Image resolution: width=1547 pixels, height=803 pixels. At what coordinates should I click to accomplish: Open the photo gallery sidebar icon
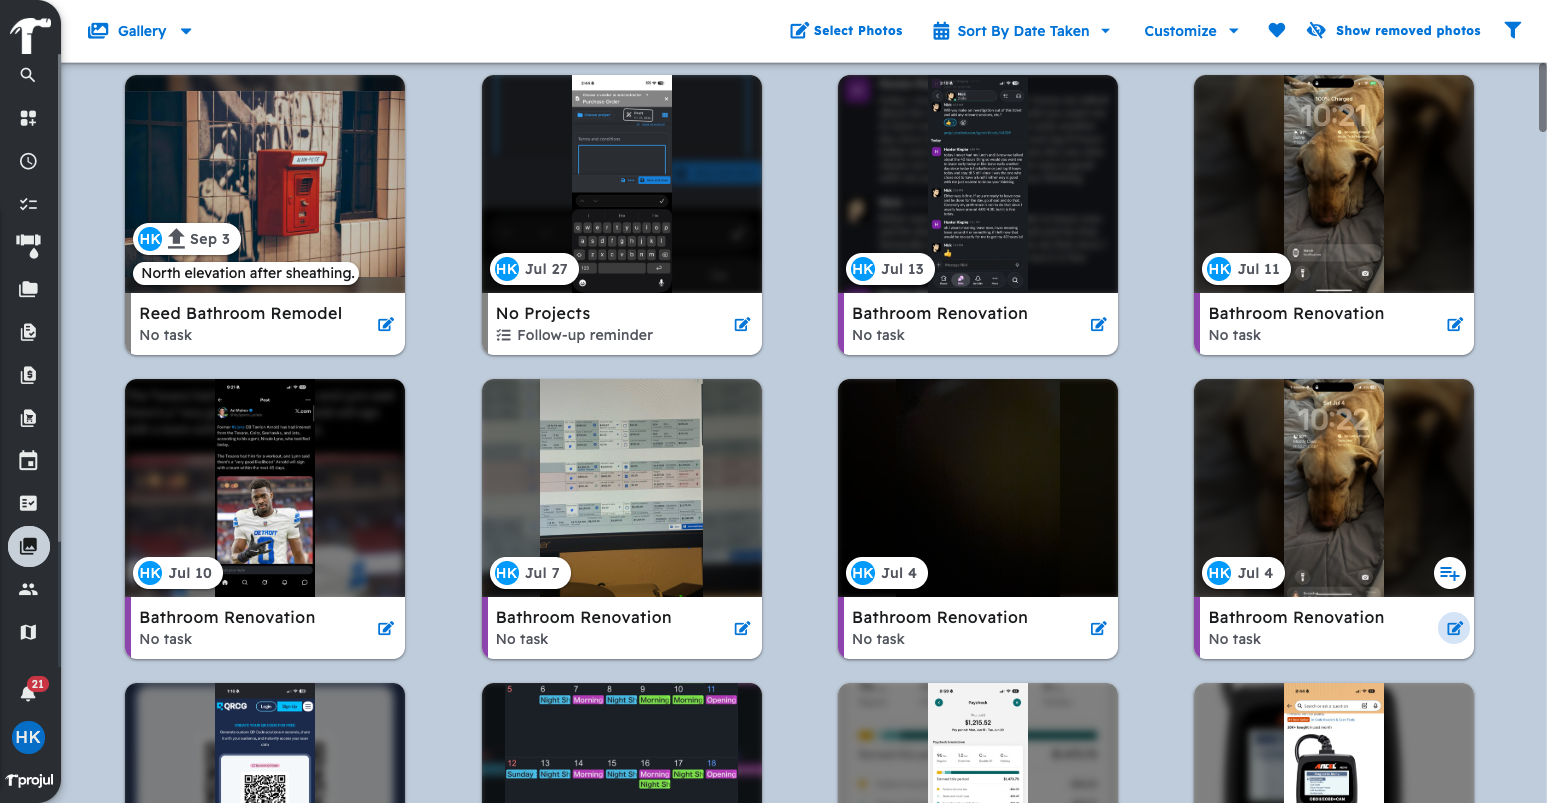tap(28, 546)
